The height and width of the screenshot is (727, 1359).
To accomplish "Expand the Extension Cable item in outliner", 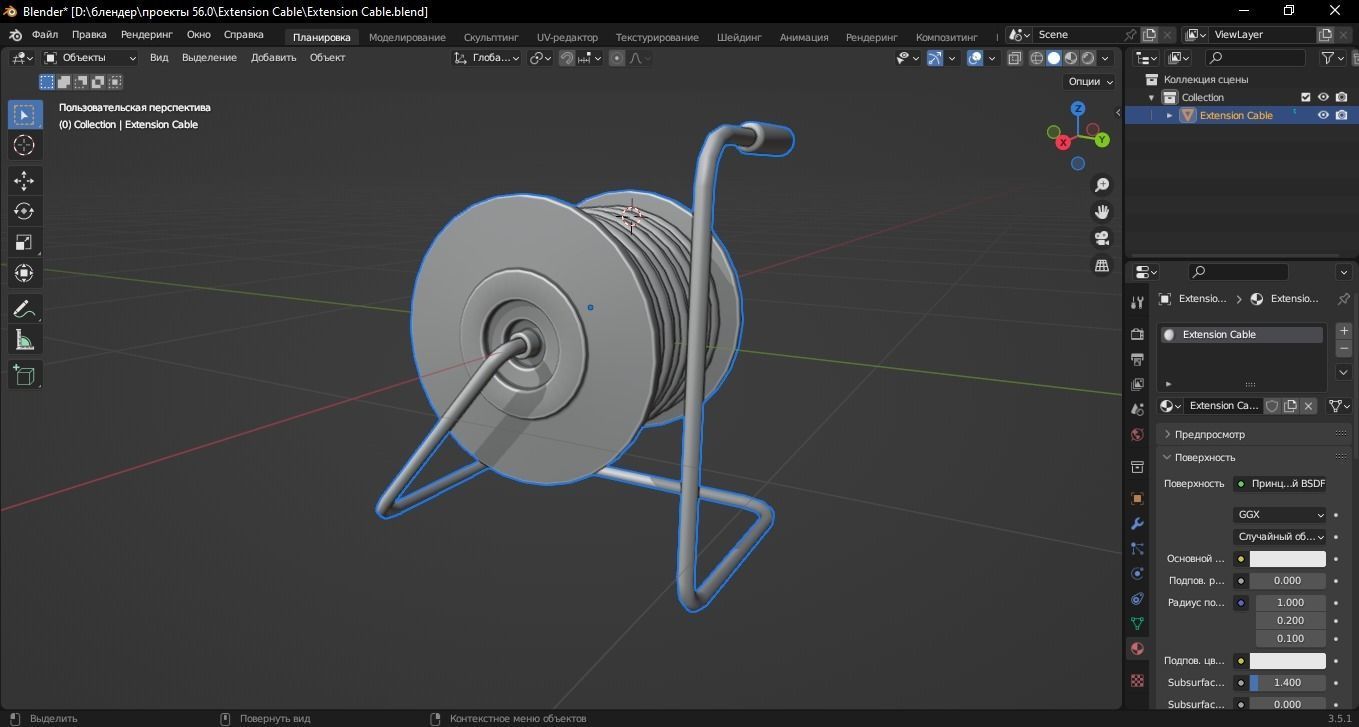I will pos(1169,115).
